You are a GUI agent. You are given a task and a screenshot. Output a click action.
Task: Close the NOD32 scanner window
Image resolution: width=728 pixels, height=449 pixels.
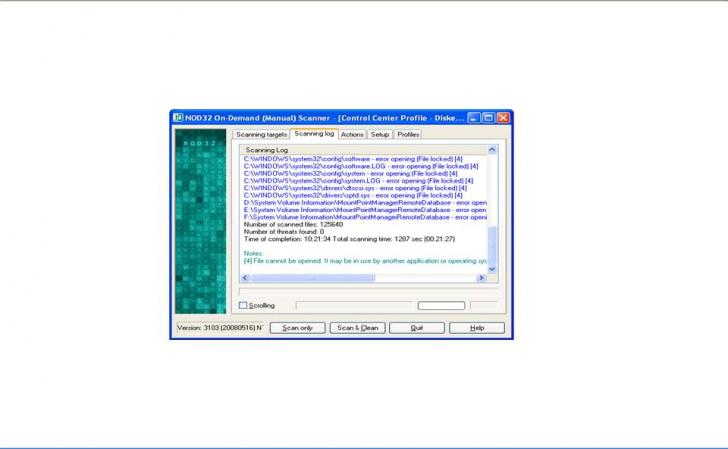click(503, 117)
